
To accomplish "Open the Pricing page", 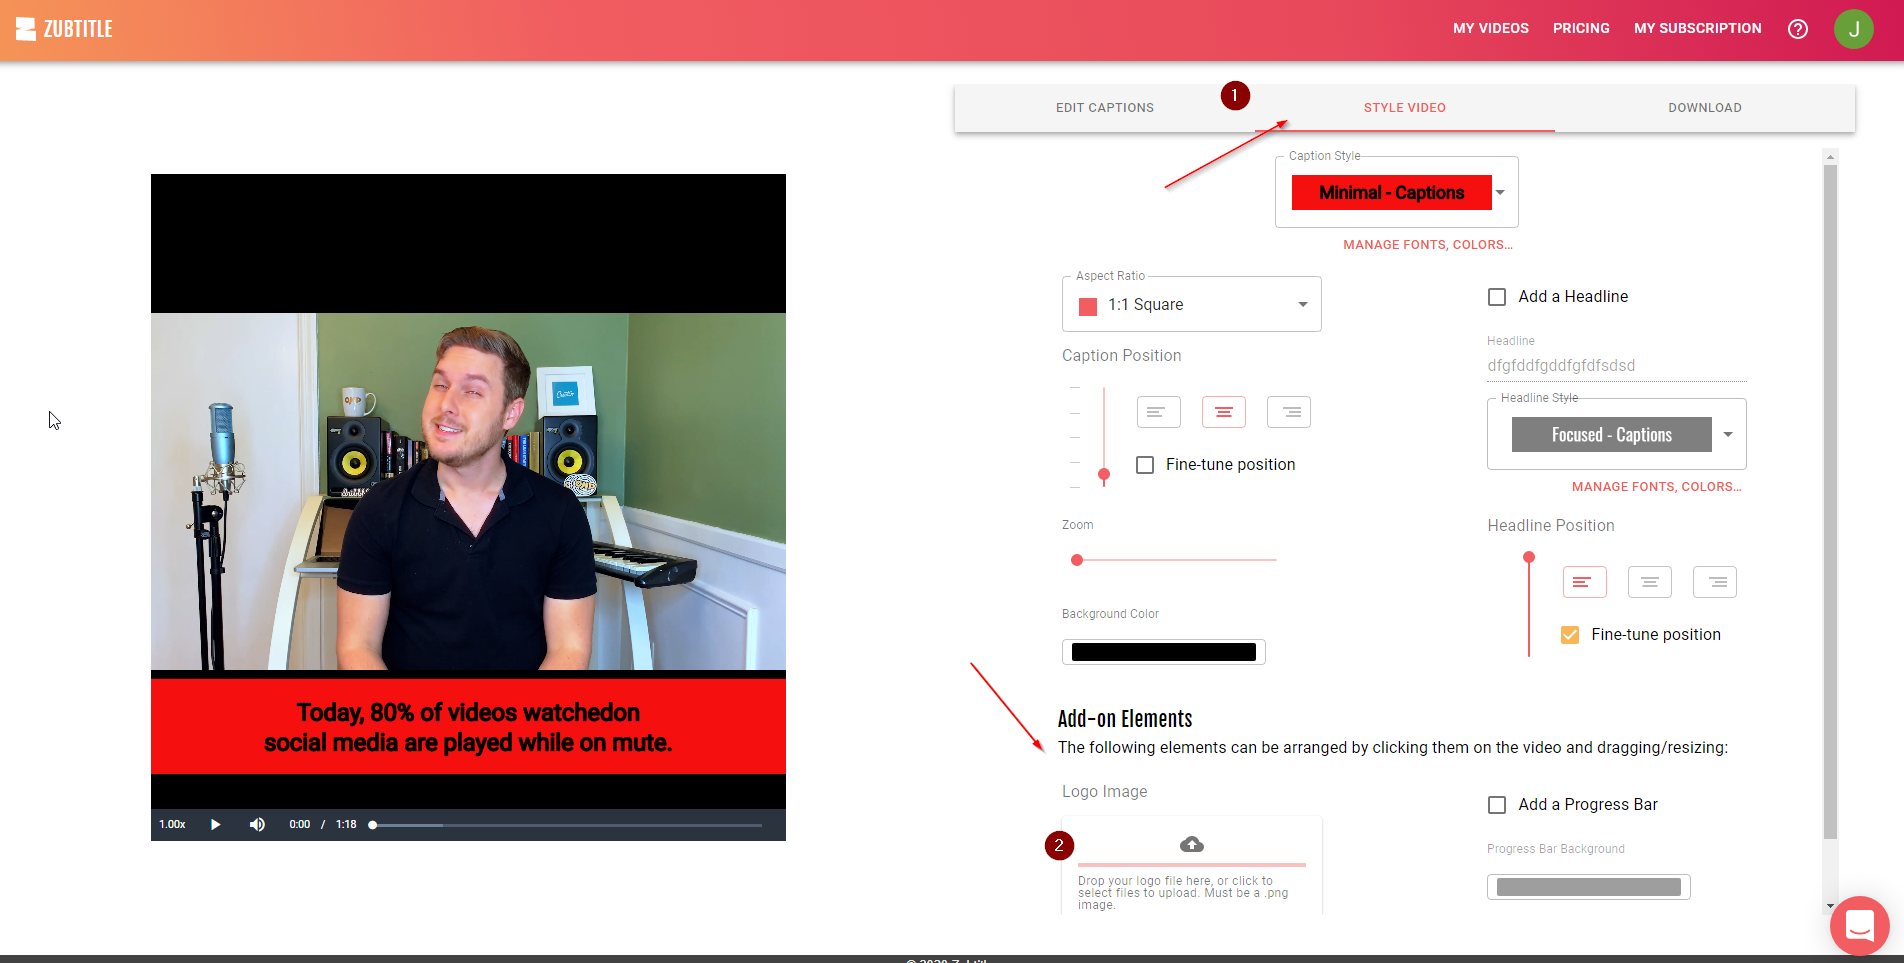I will tap(1581, 29).
